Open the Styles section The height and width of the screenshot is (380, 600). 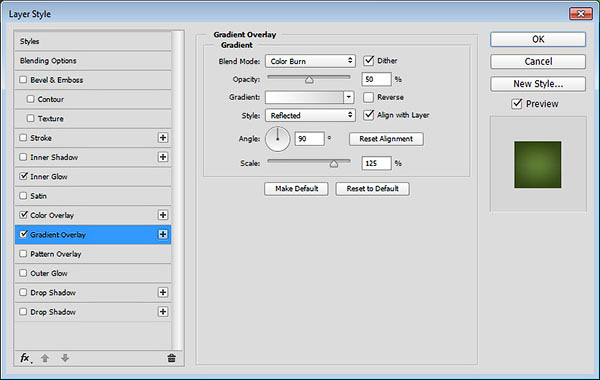click(x=93, y=41)
